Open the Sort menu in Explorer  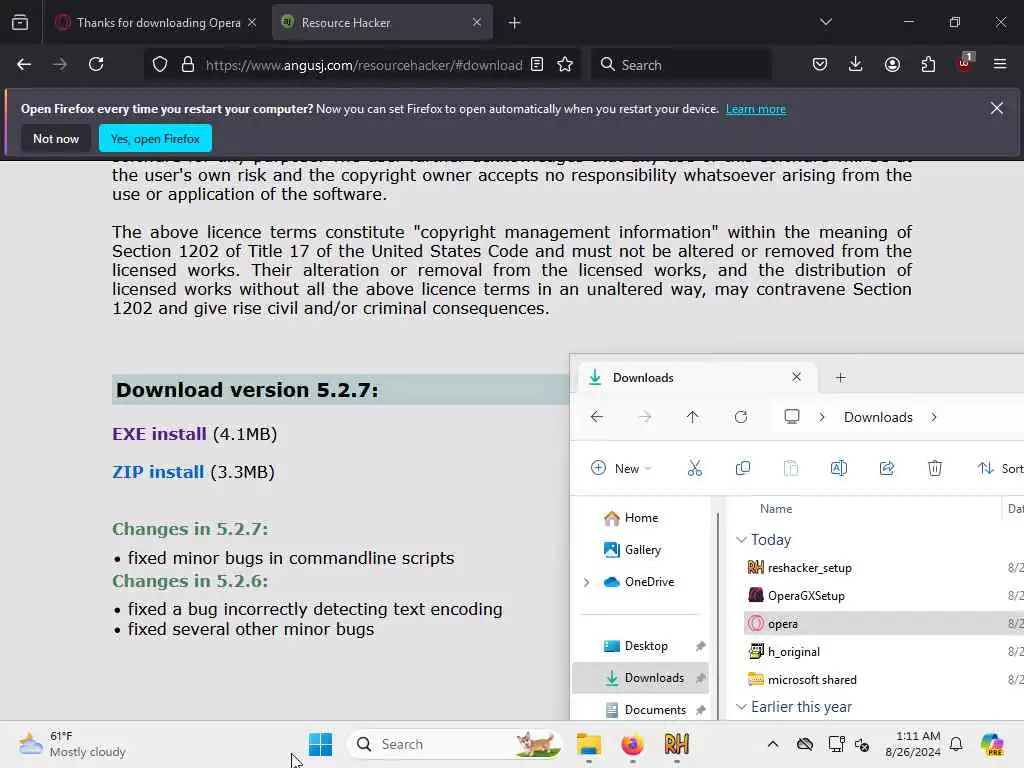1000,468
